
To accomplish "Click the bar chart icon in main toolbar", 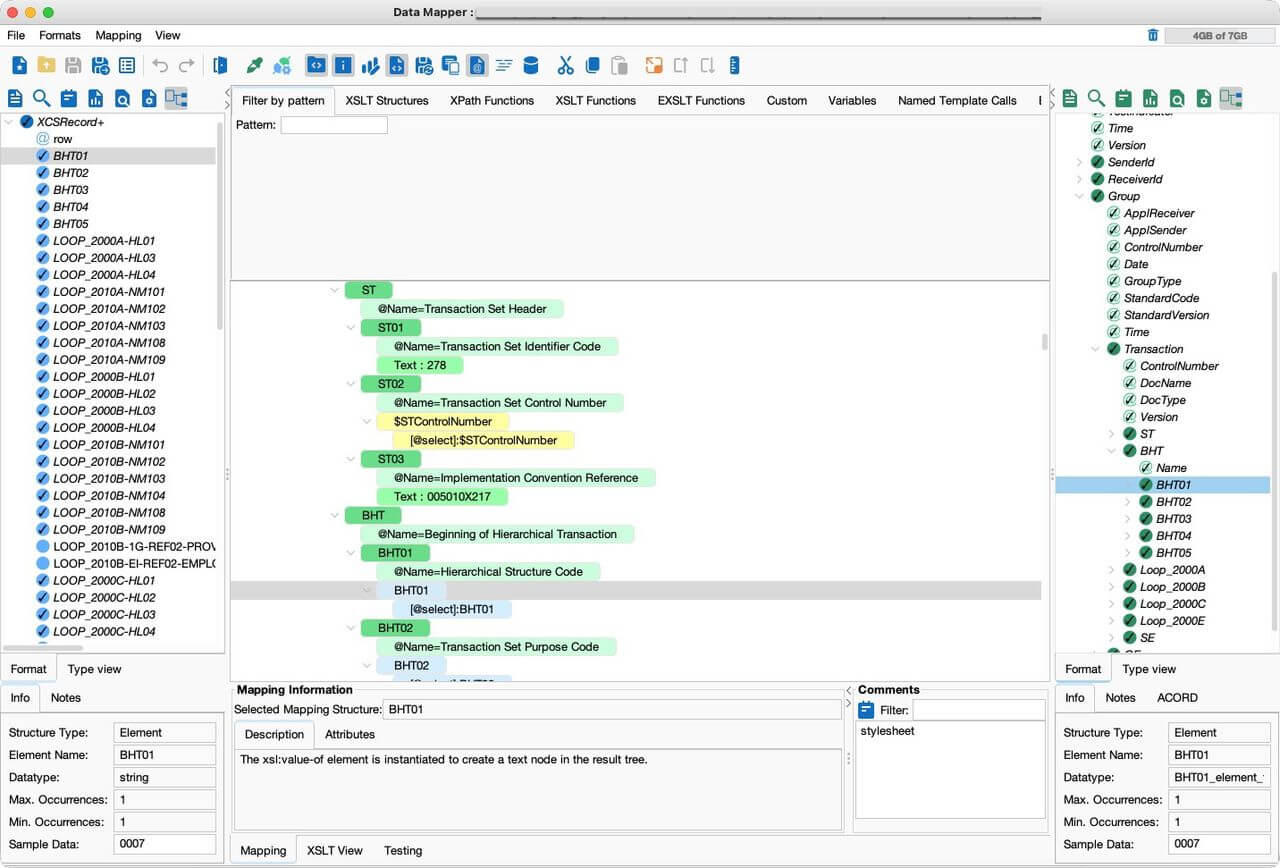I will click(x=370, y=66).
